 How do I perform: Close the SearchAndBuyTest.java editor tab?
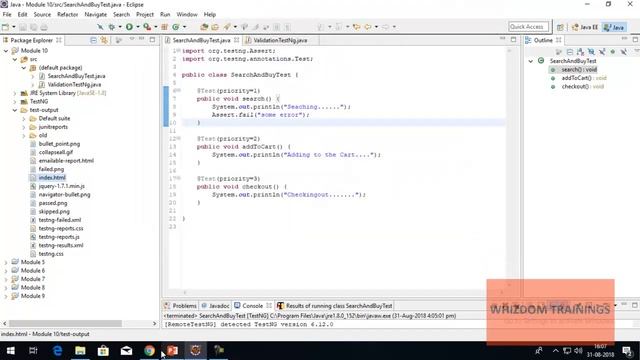[236, 40]
